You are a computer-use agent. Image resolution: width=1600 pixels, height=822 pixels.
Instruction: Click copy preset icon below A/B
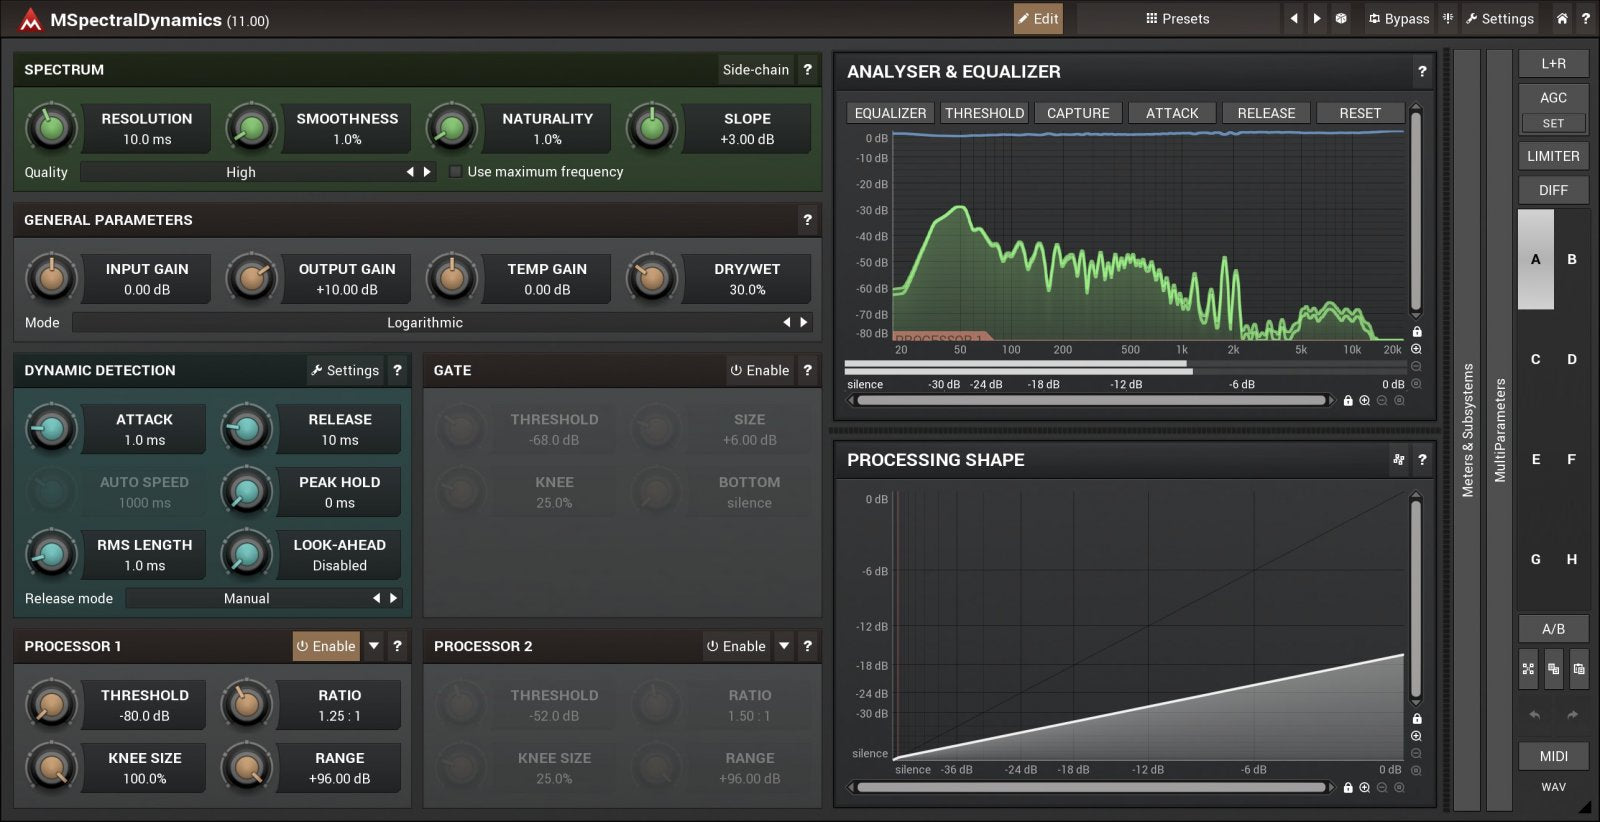click(1553, 669)
